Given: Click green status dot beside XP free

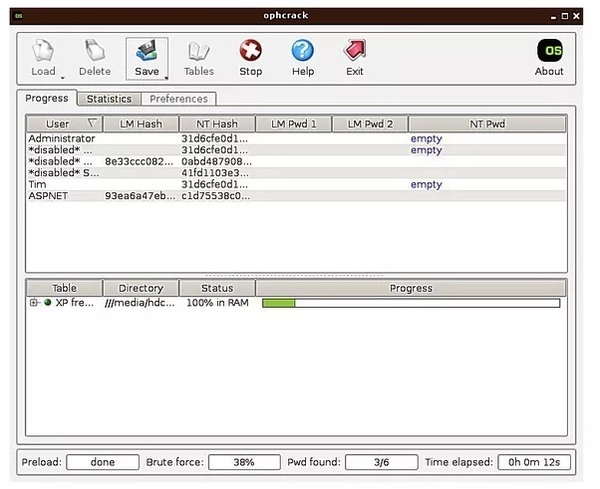Looking at the screenshot, I should 47,302.
